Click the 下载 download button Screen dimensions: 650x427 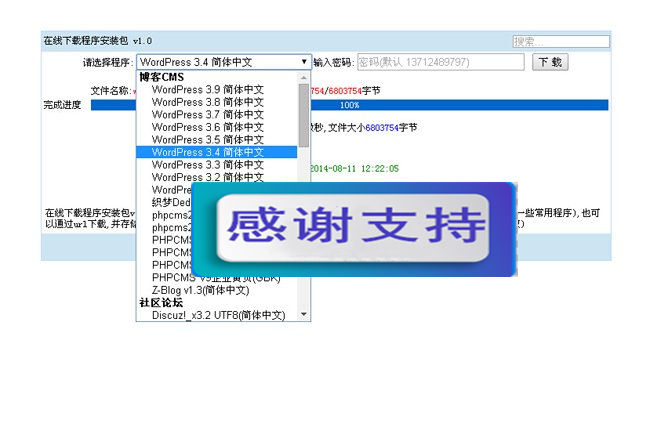tap(550, 62)
